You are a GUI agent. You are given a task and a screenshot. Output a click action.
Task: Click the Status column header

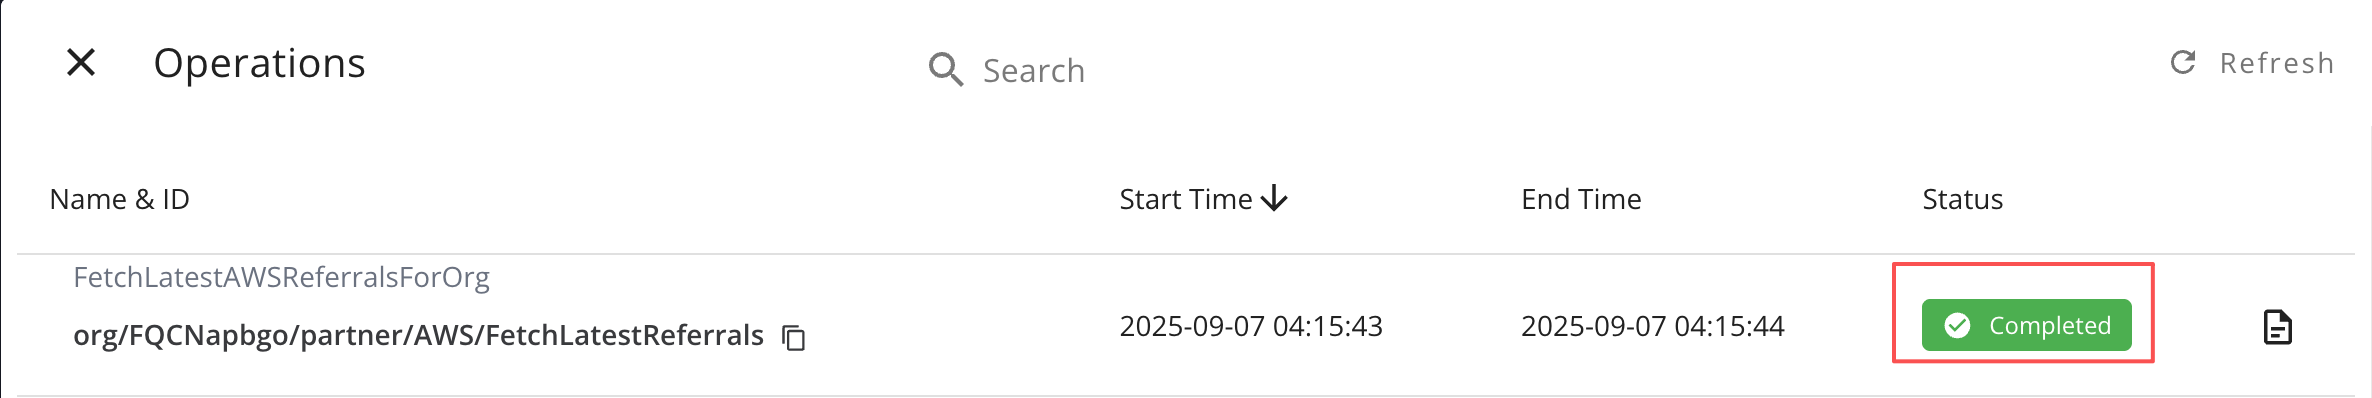(1962, 199)
